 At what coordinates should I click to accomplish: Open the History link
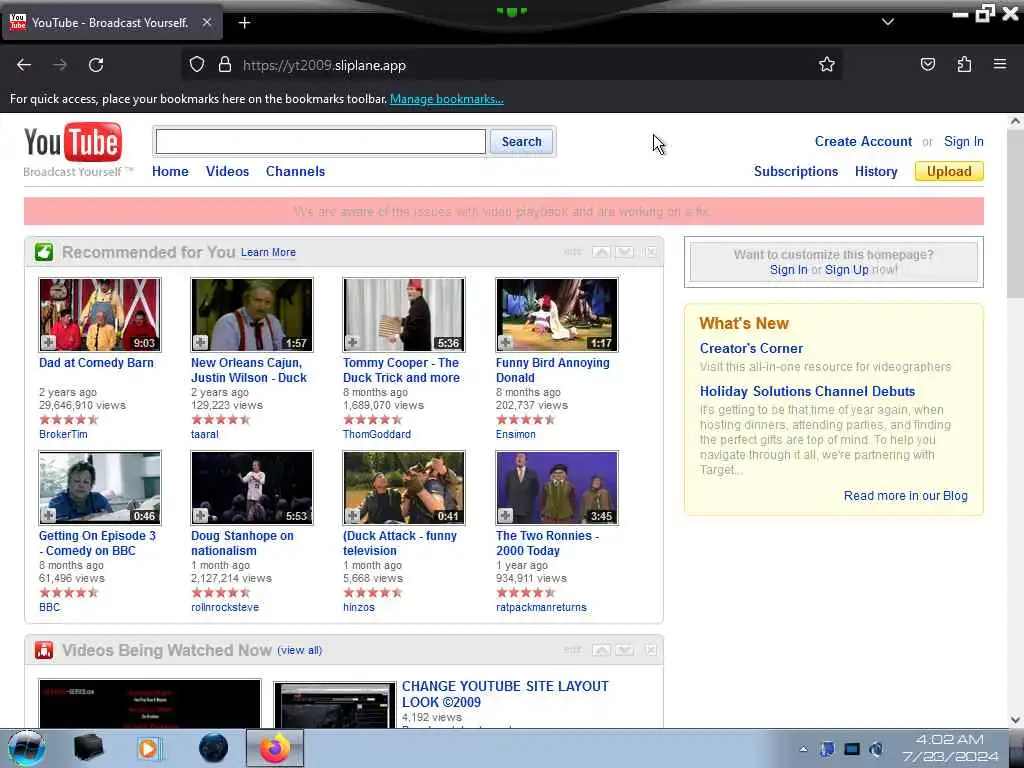click(x=876, y=171)
